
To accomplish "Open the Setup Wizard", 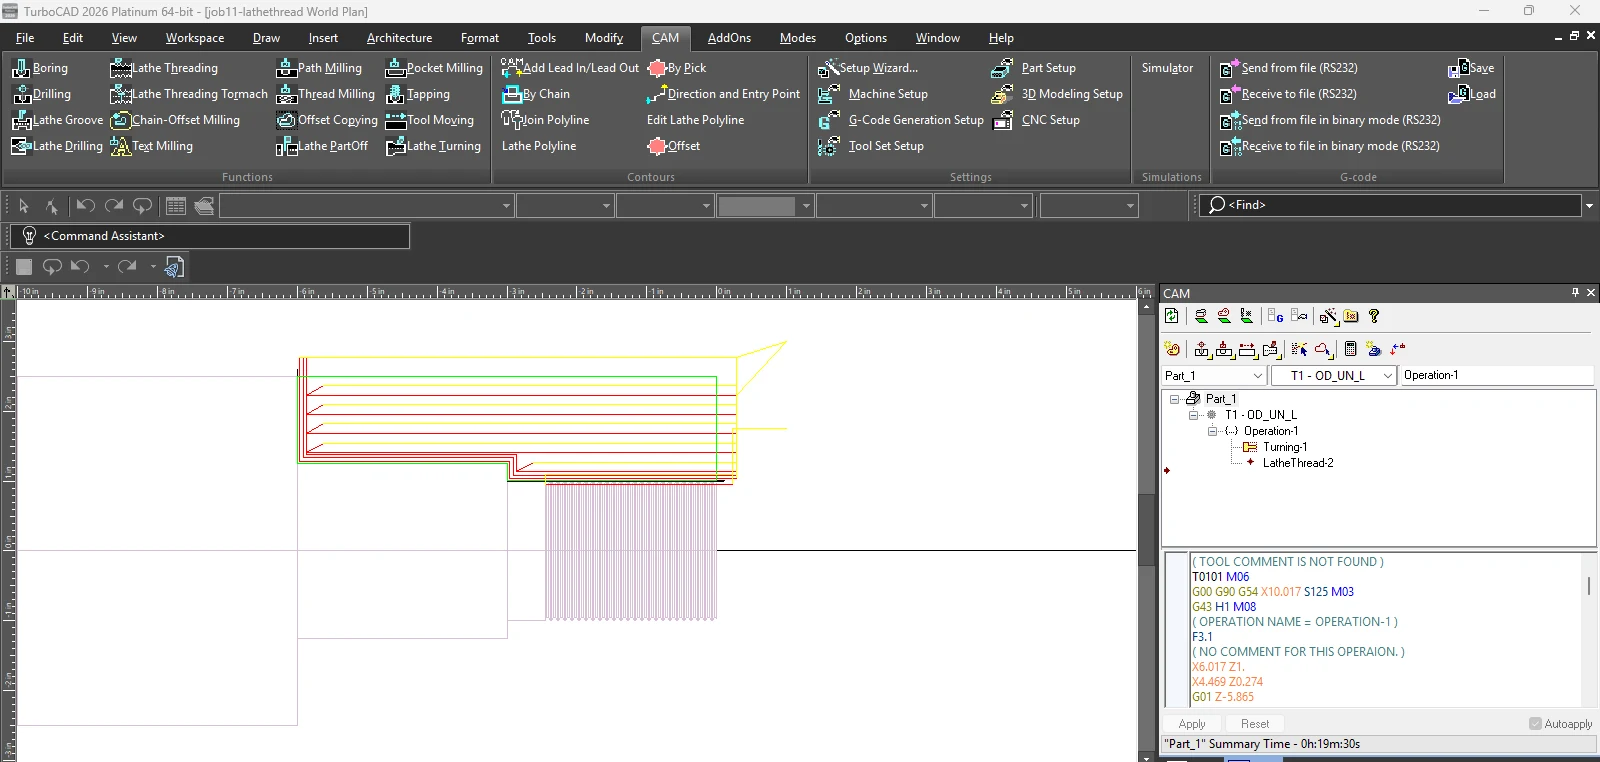I will [x=868, y=68].
